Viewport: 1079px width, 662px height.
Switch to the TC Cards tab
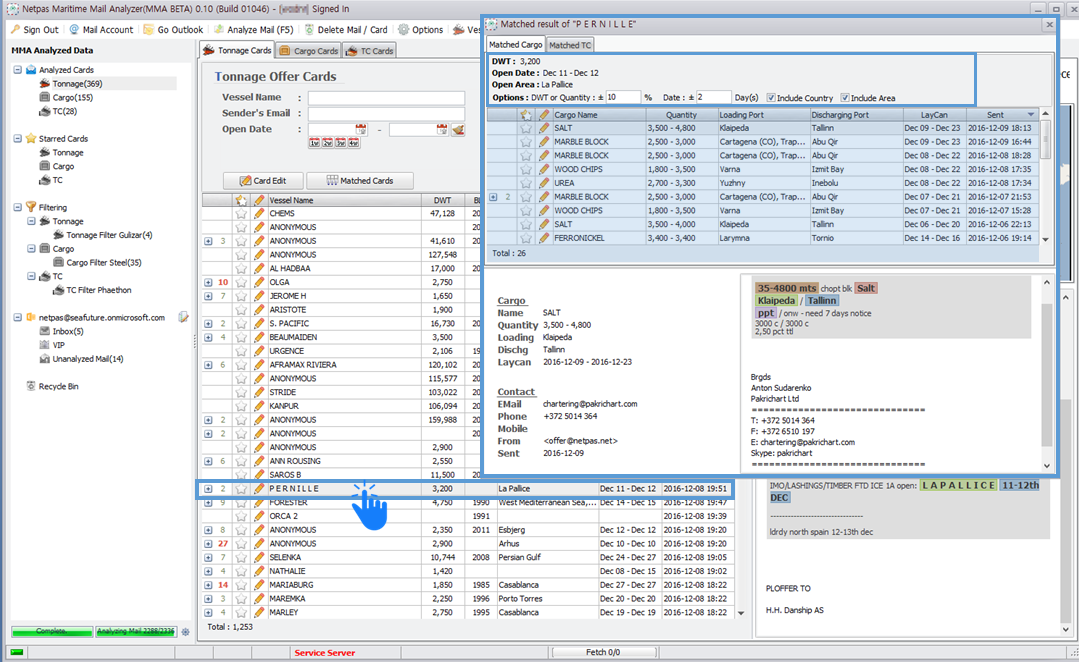pos(370,51)
